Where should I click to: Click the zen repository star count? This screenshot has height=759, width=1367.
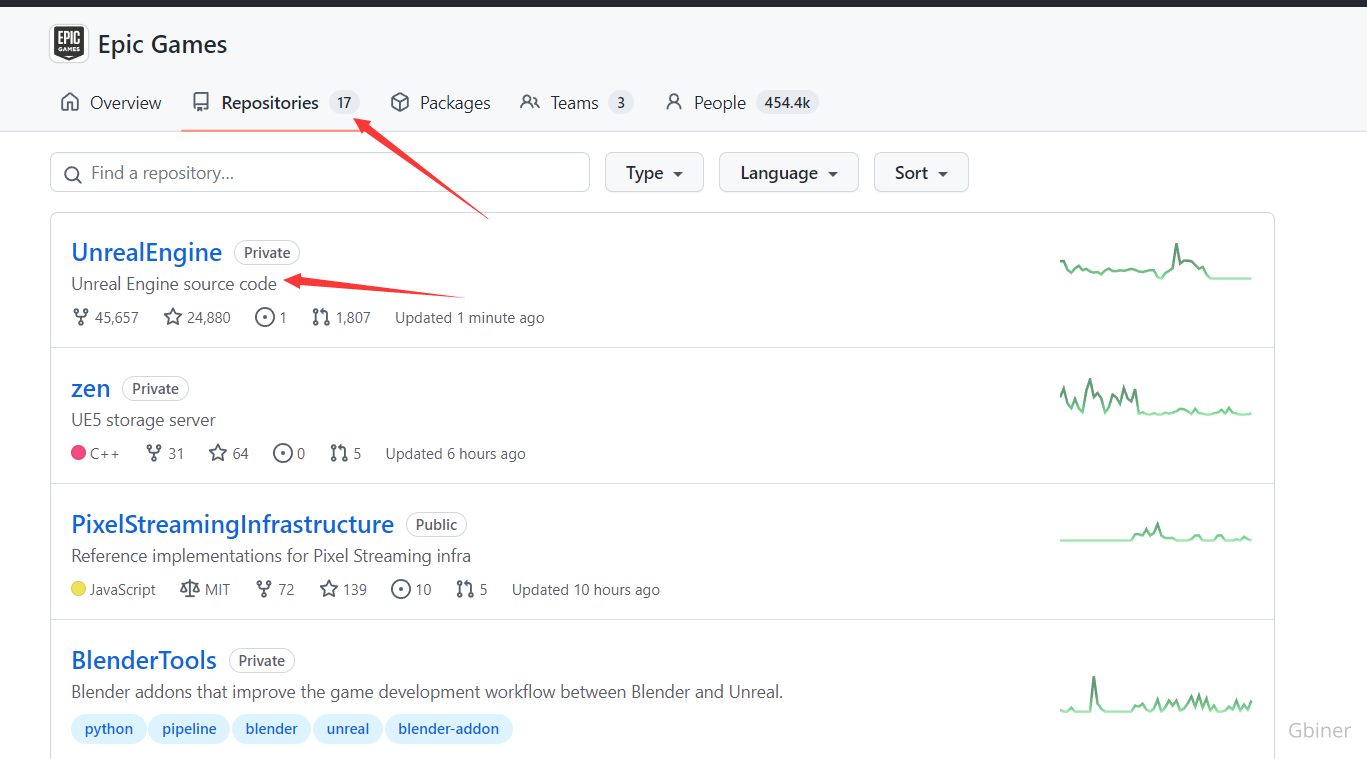pyautogui.click(x=229, y=454)
